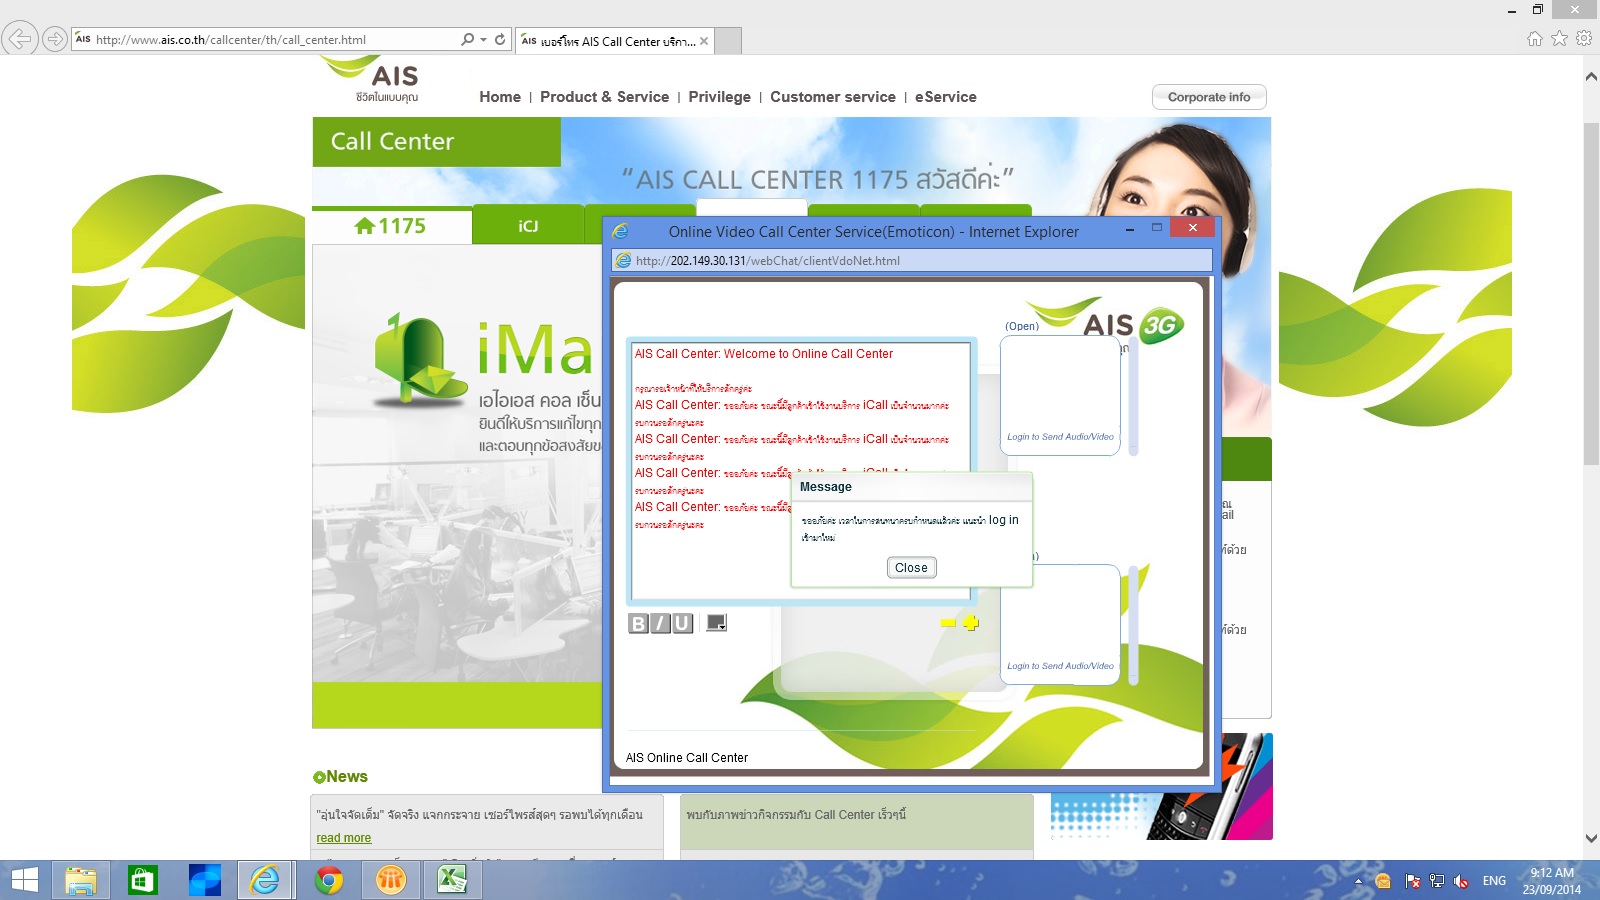Screen dimensions: 1600x900
Task: Open Google Chrome from the taskbar
Action: click(328, 880)
